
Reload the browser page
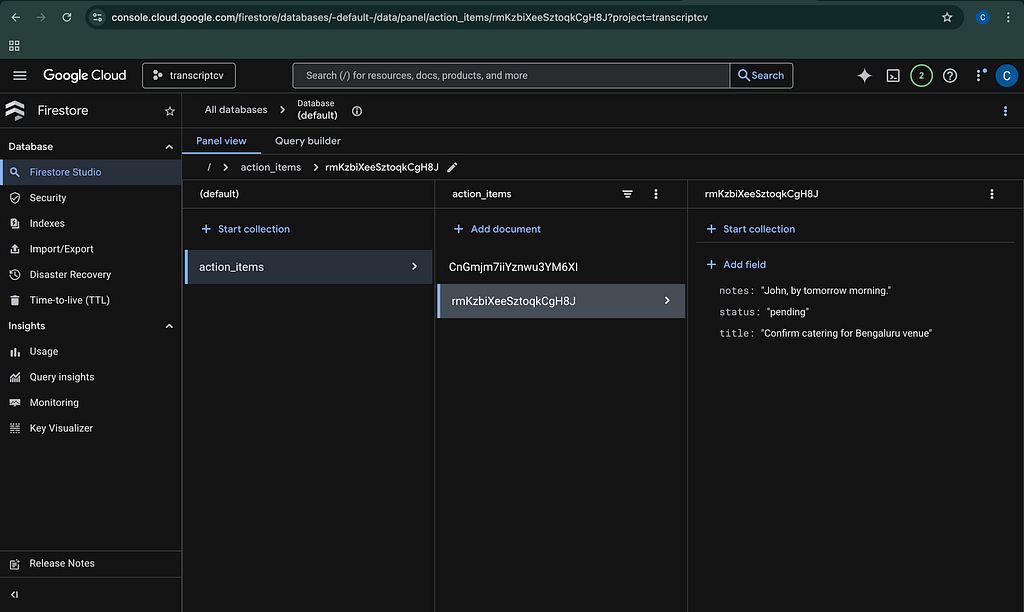tap(67, 18)
